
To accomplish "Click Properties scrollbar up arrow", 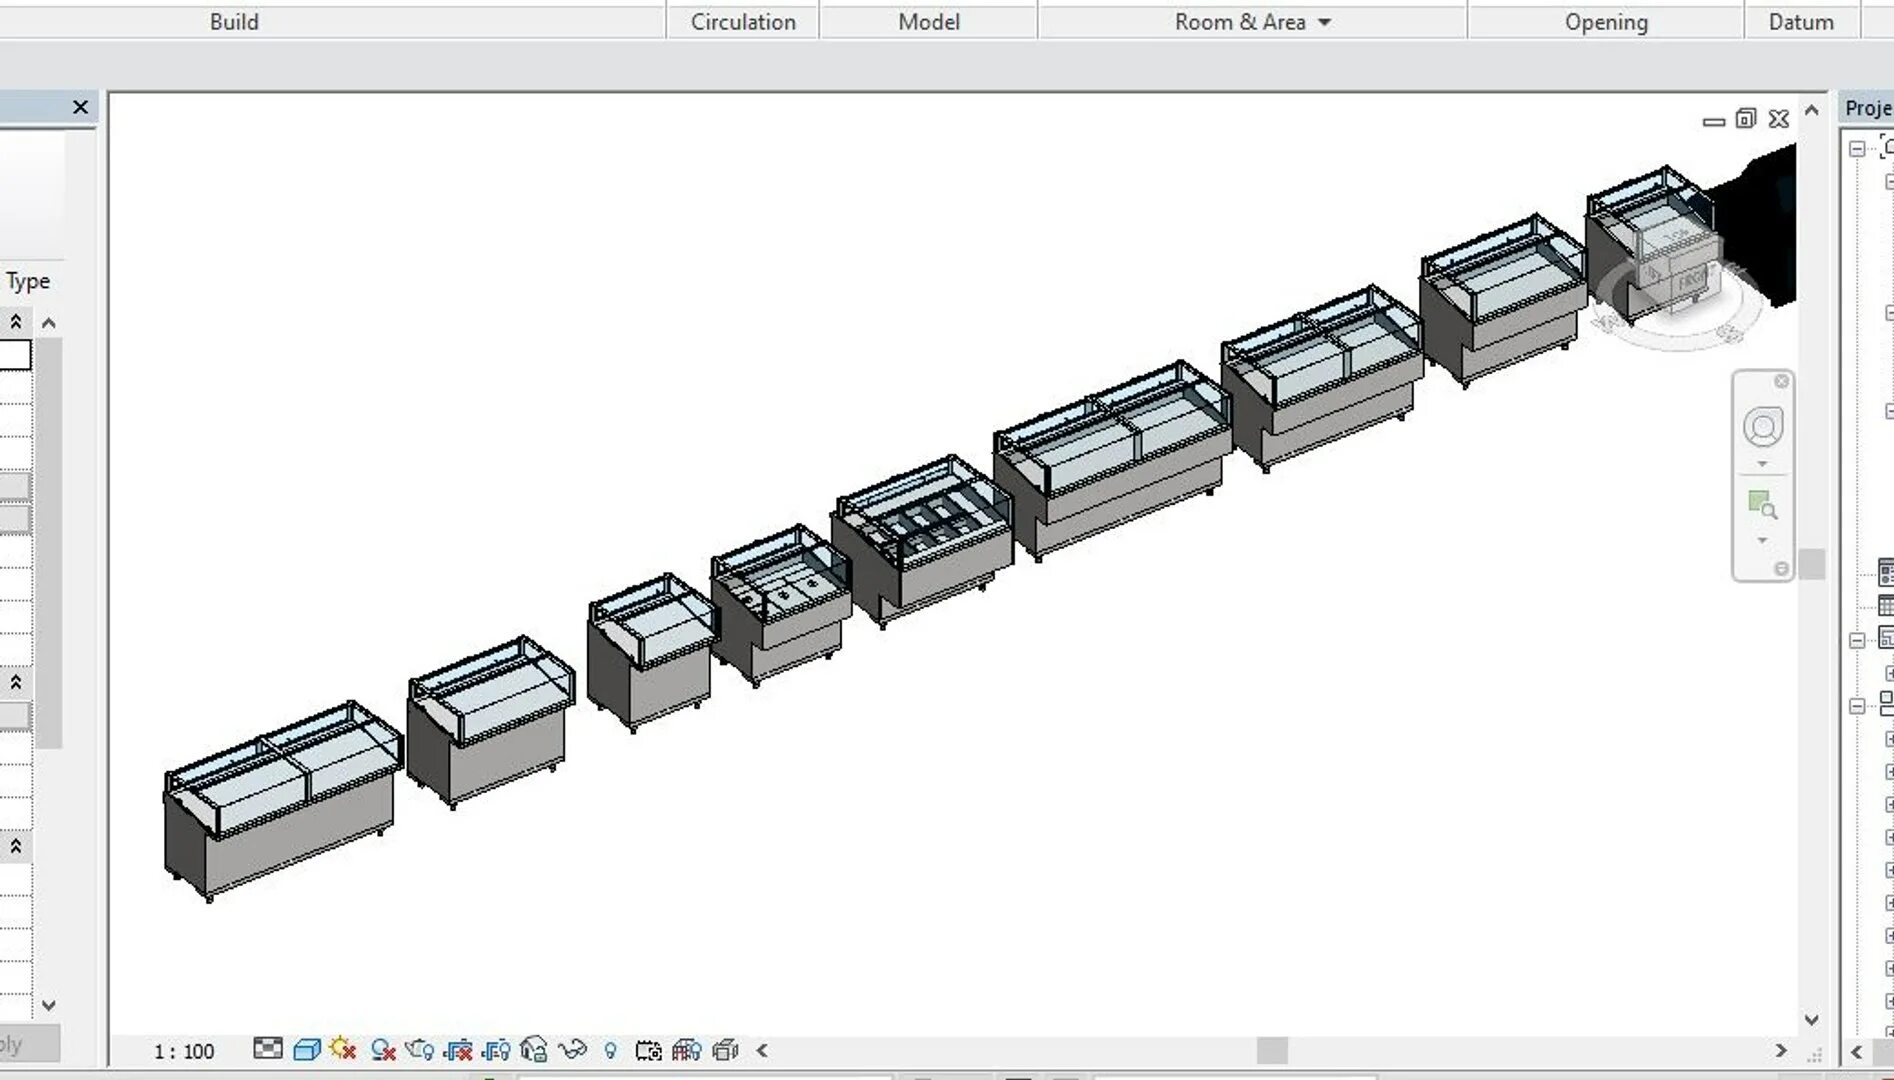I will point(49,323).
